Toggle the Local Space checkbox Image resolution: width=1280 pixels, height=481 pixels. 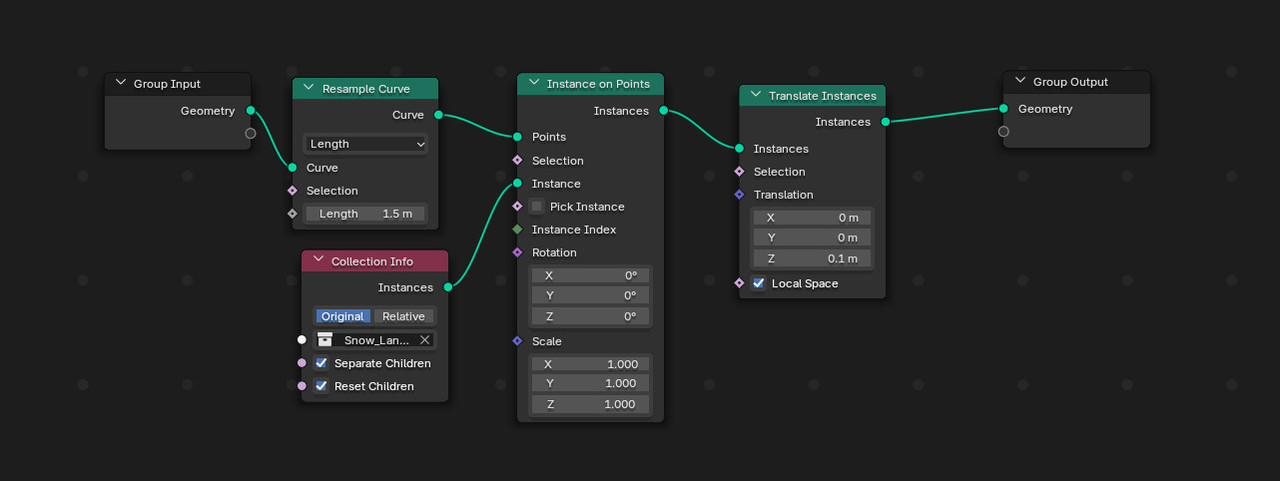pyautogui.click(x=759, y=284)
